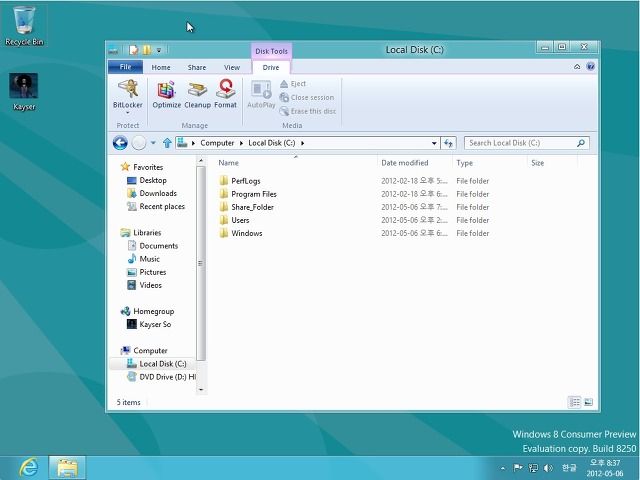640x480 pixels.
Task: Open the BitLocker drive tool
Action: (128, 94)
